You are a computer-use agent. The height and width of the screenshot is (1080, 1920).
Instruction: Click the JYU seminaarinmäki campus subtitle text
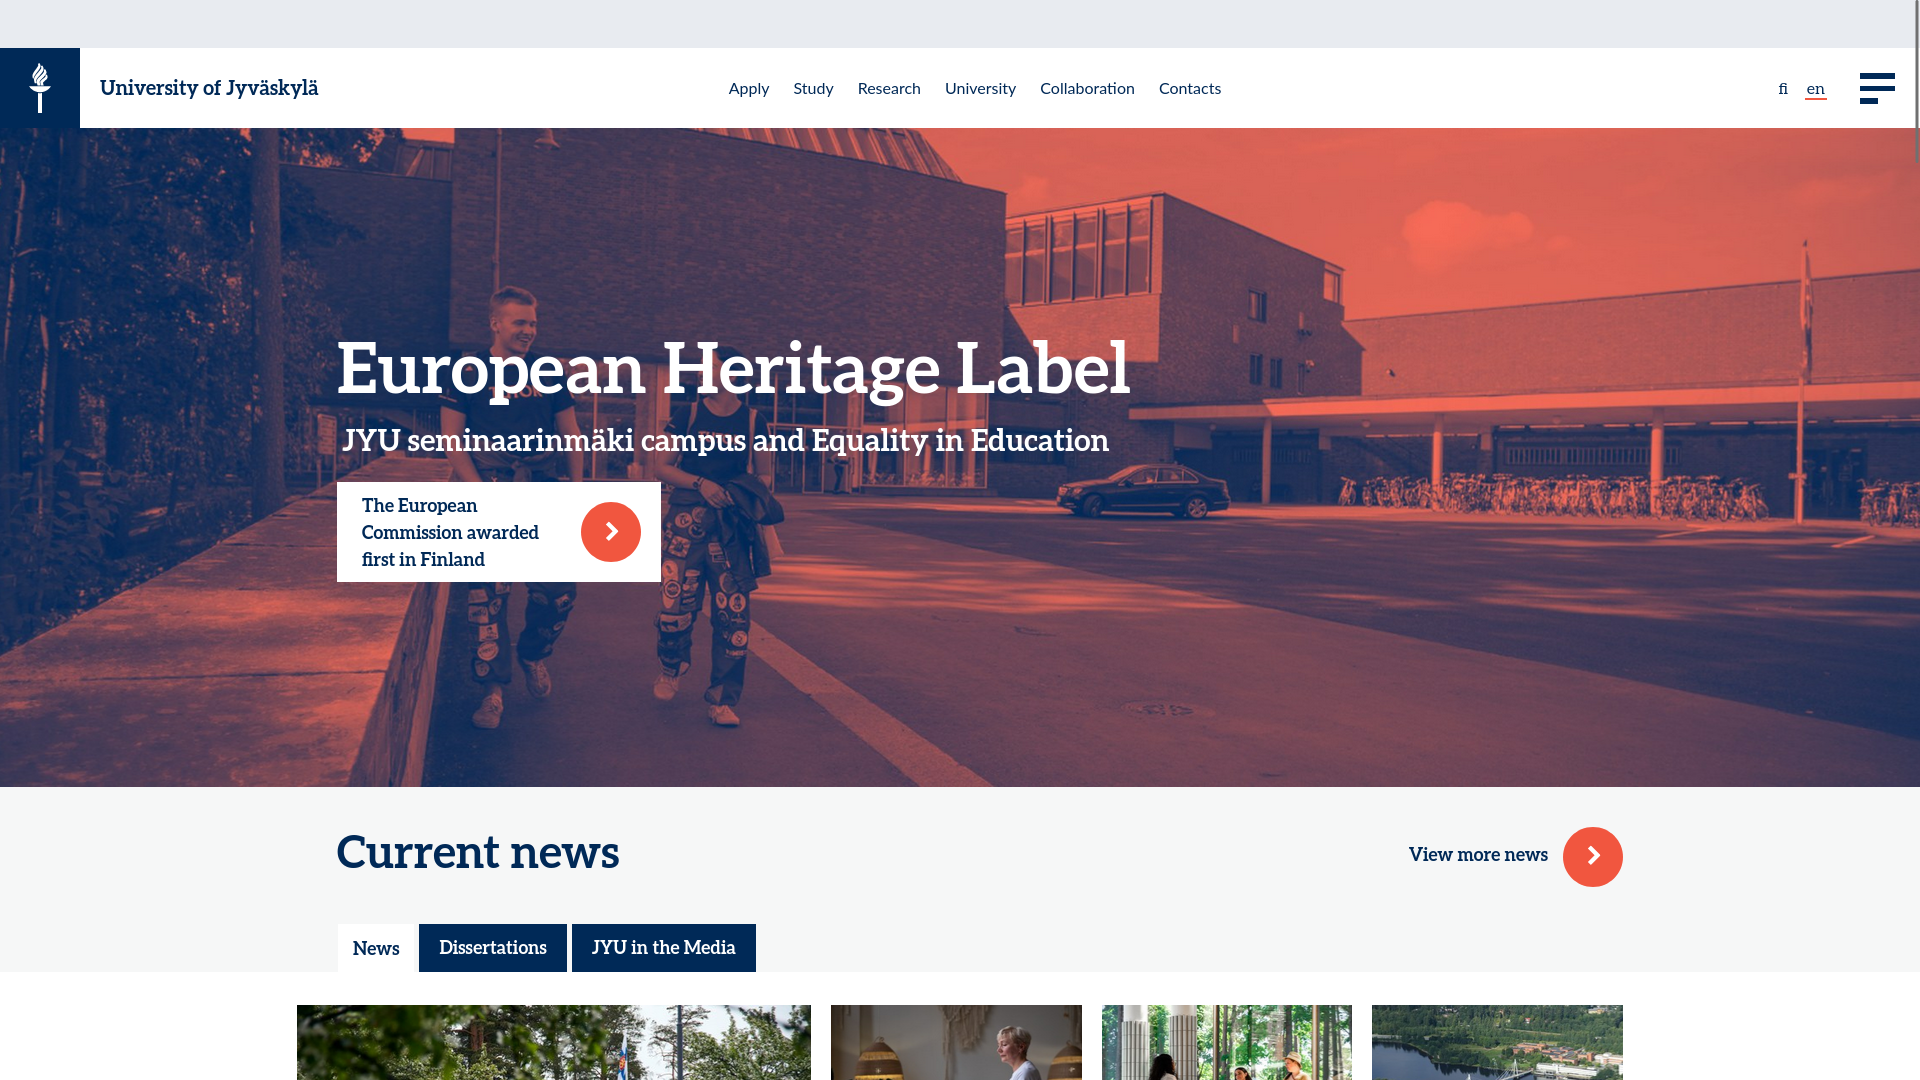tap(725, 440)
